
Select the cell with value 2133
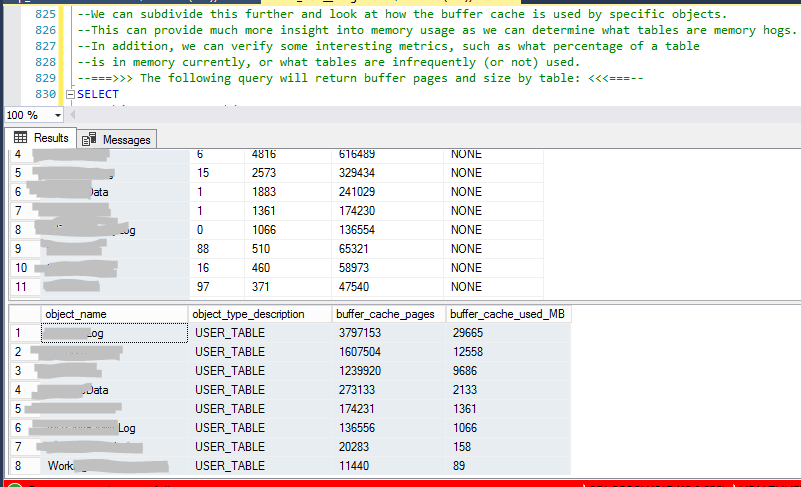click(508, 390)
